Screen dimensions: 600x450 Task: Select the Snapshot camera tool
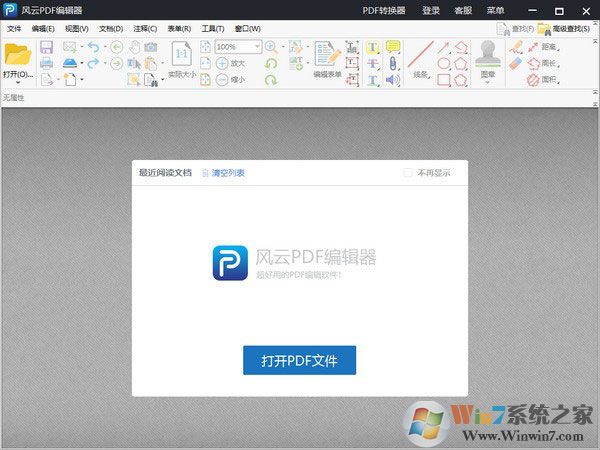tap(150, 47)
